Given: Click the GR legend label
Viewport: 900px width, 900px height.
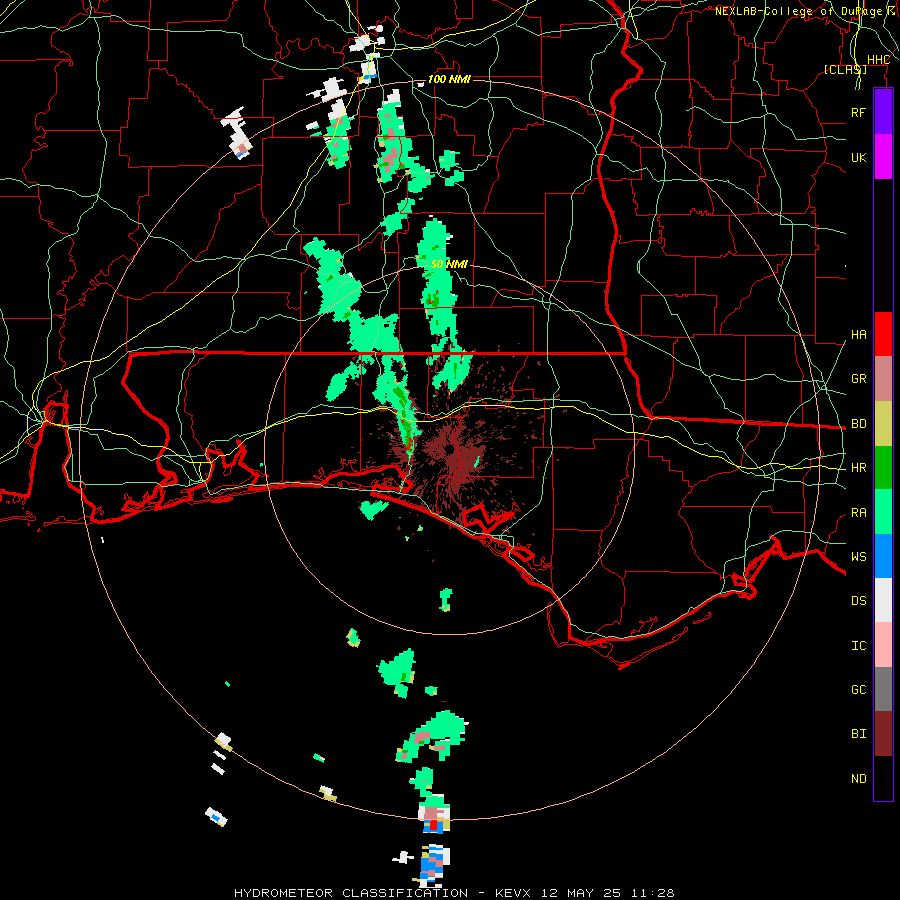Looking at the screenshot, I should (858, 379).
